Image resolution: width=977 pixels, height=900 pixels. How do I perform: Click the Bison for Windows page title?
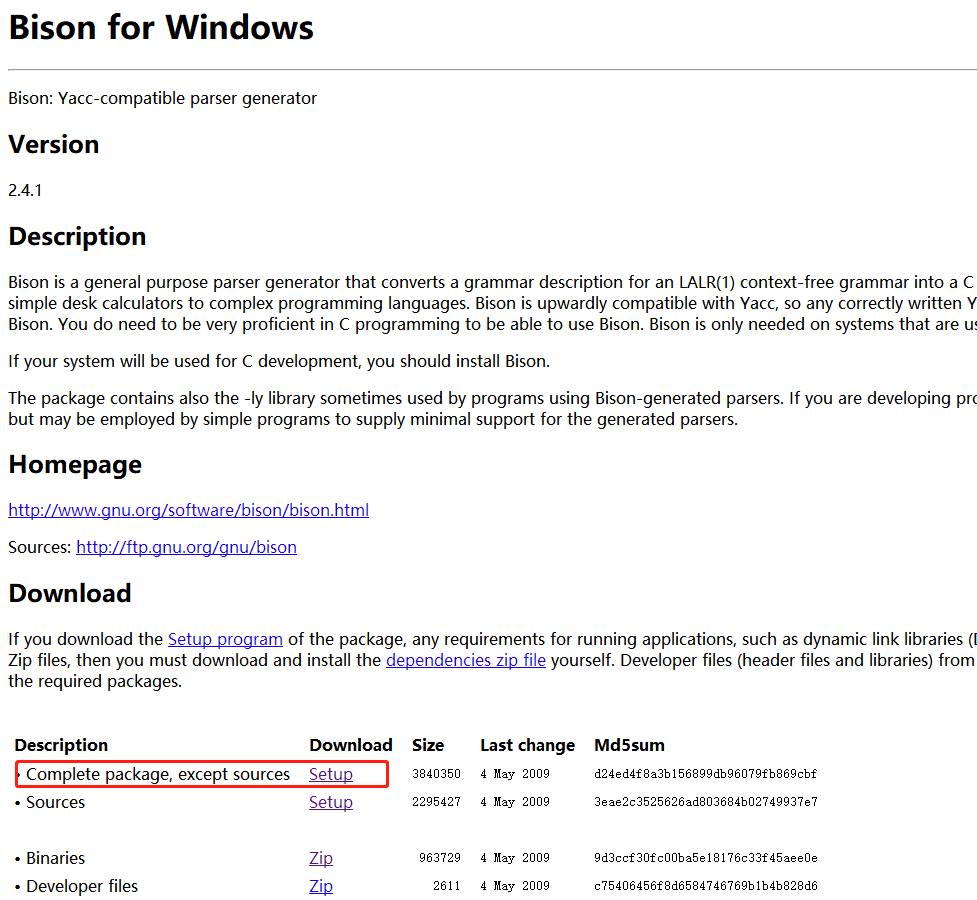pyautogui.click(x=160, y=27)
